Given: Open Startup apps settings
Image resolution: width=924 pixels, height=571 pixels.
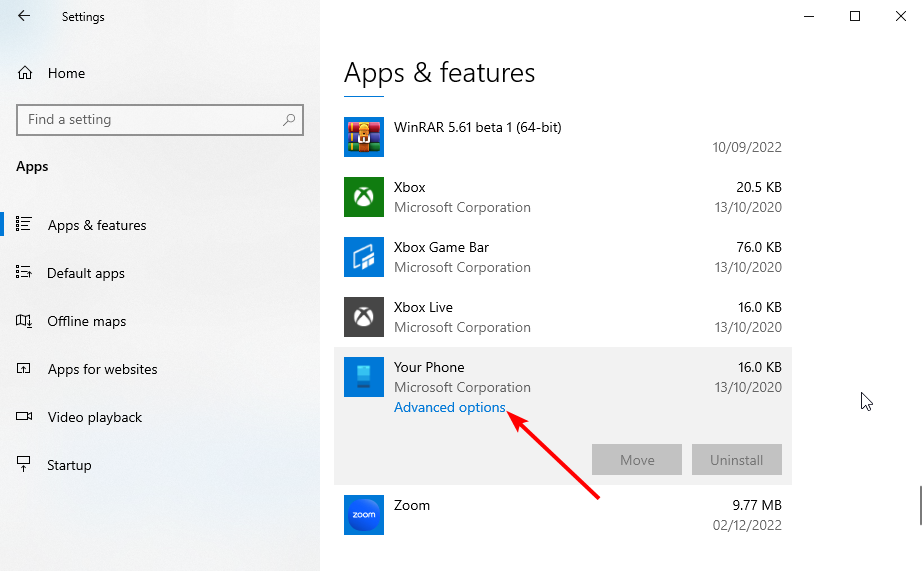Looking at the screenshot, I should 69,465.
